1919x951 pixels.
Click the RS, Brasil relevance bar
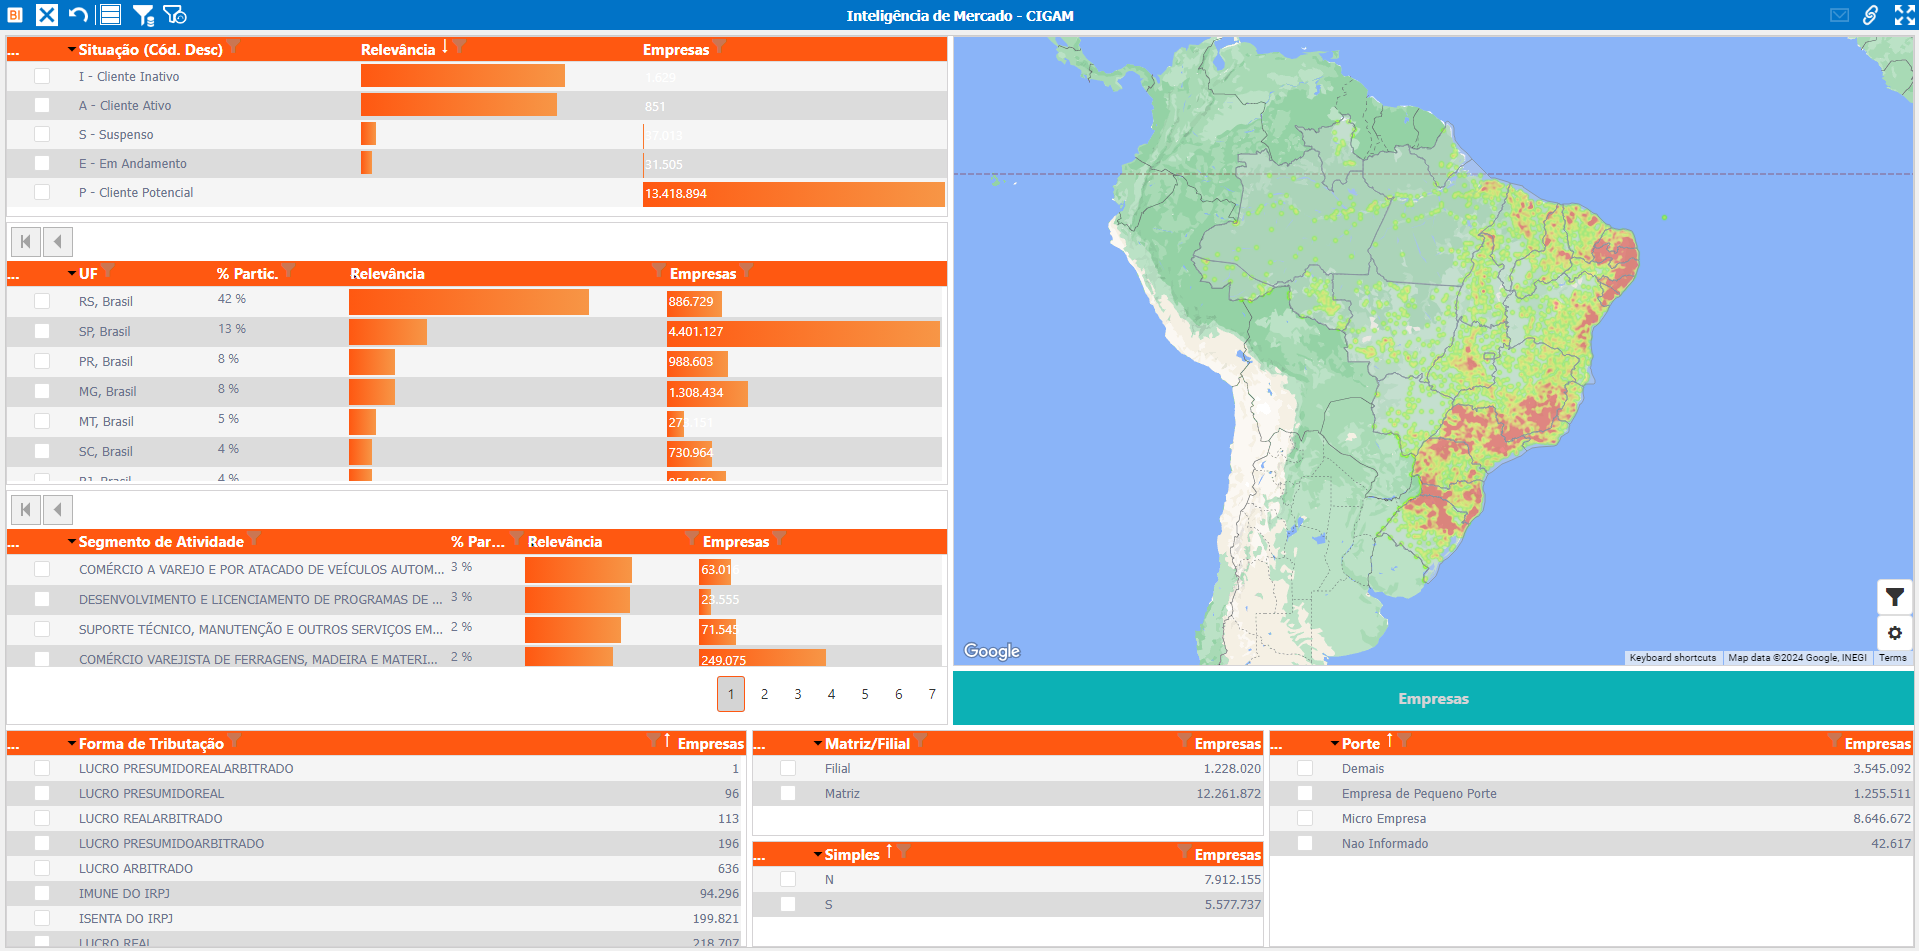click(469, 302)
